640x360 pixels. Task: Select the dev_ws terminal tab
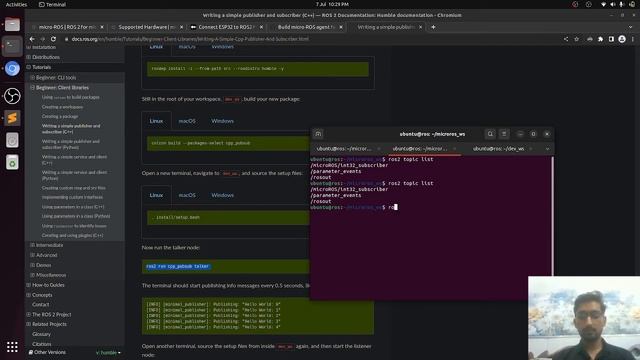pyautogui.click(x=498, y=149)
